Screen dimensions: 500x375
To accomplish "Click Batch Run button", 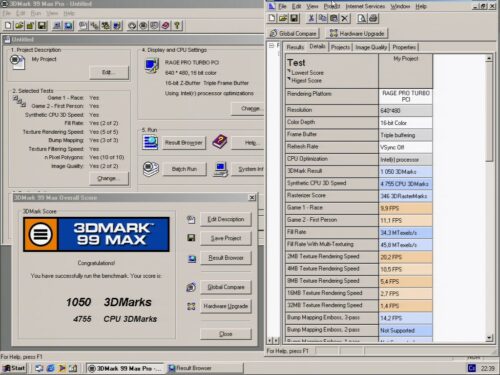I will 184,169.
